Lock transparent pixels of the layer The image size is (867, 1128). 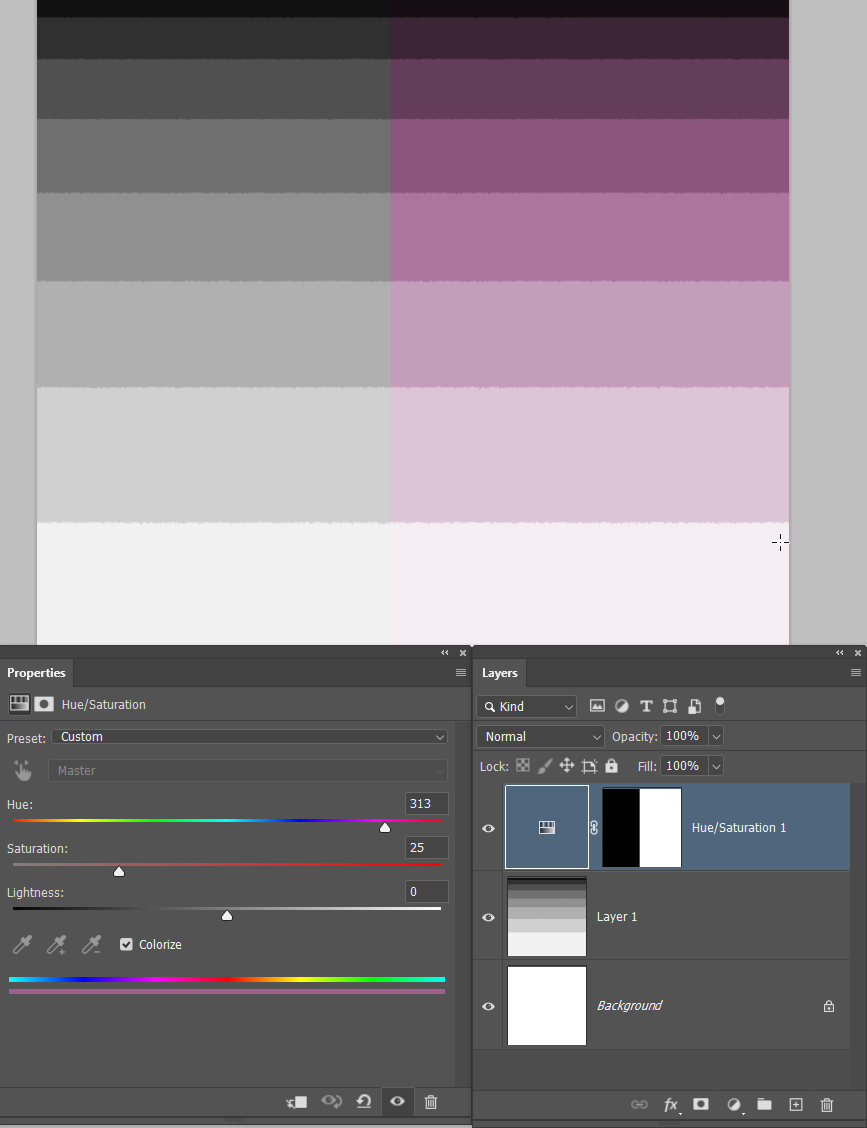(523, 765)
